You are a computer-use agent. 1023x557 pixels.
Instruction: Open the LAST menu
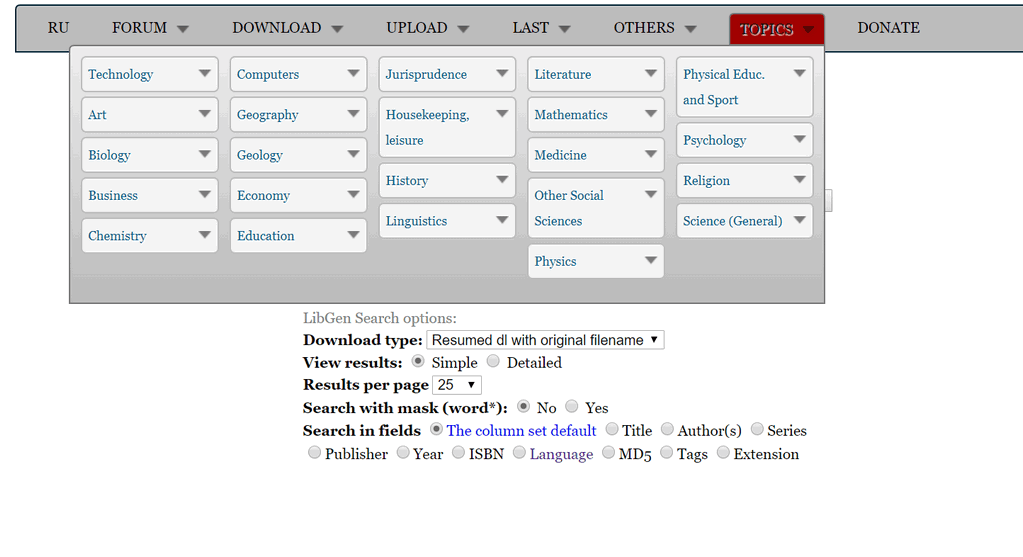click(541, 28)
